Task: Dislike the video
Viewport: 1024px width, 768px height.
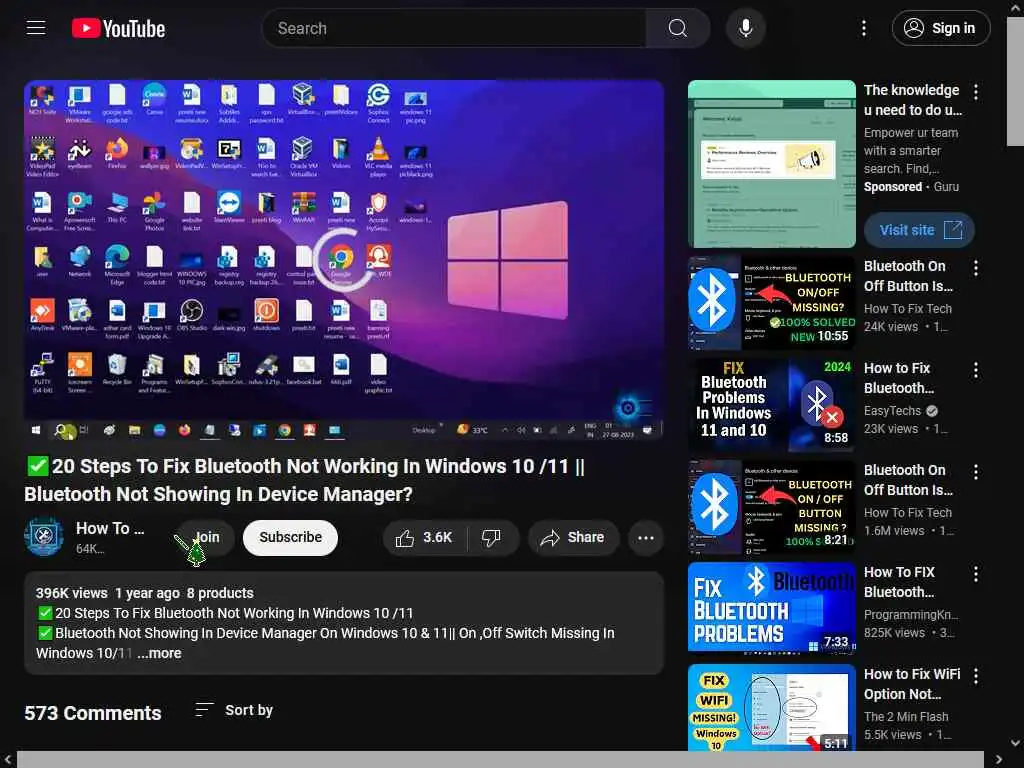Action: pos(492,537)
